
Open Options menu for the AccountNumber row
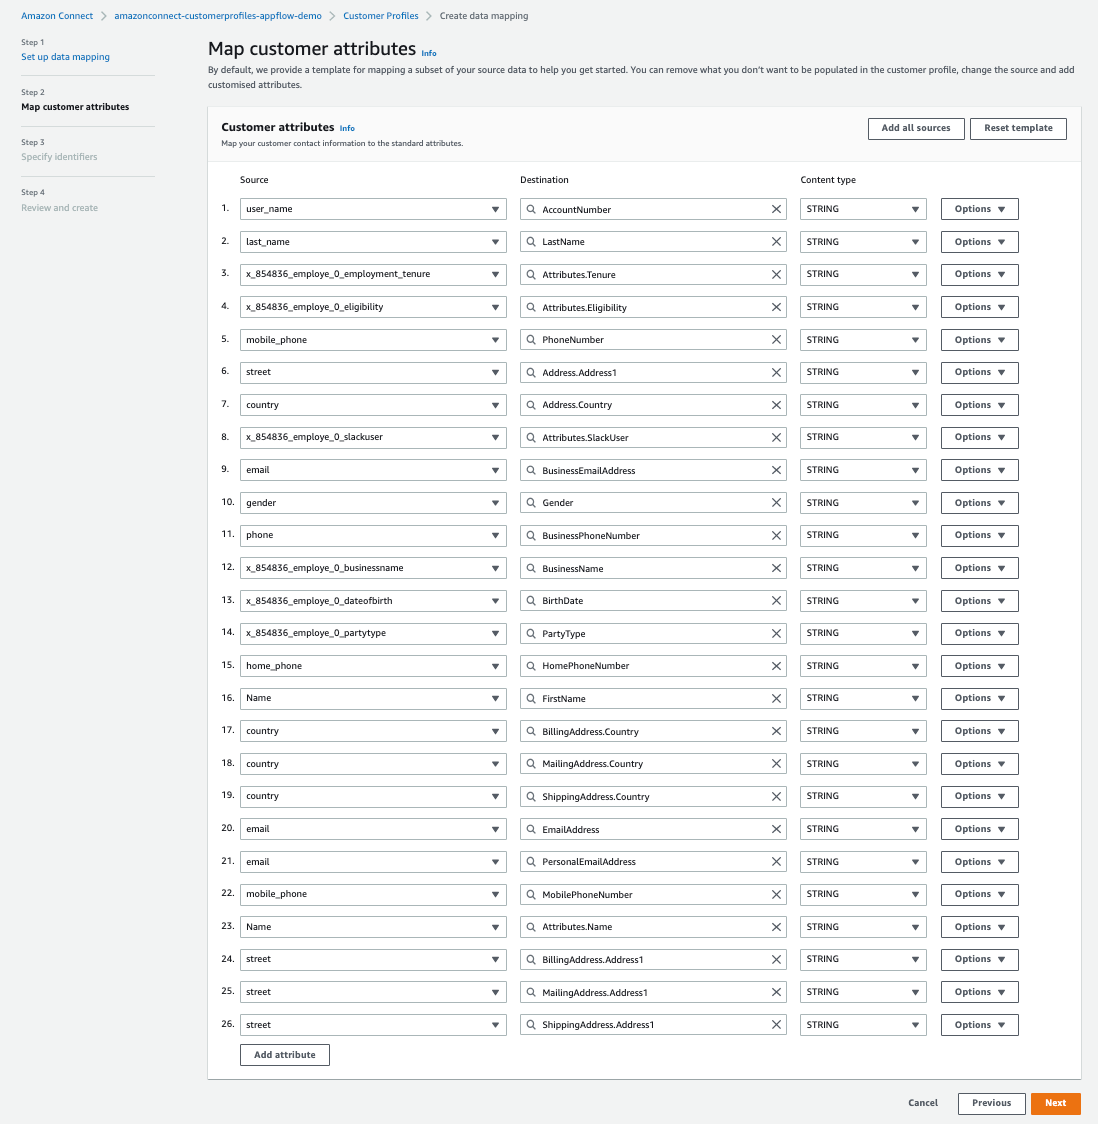(979, 209)
